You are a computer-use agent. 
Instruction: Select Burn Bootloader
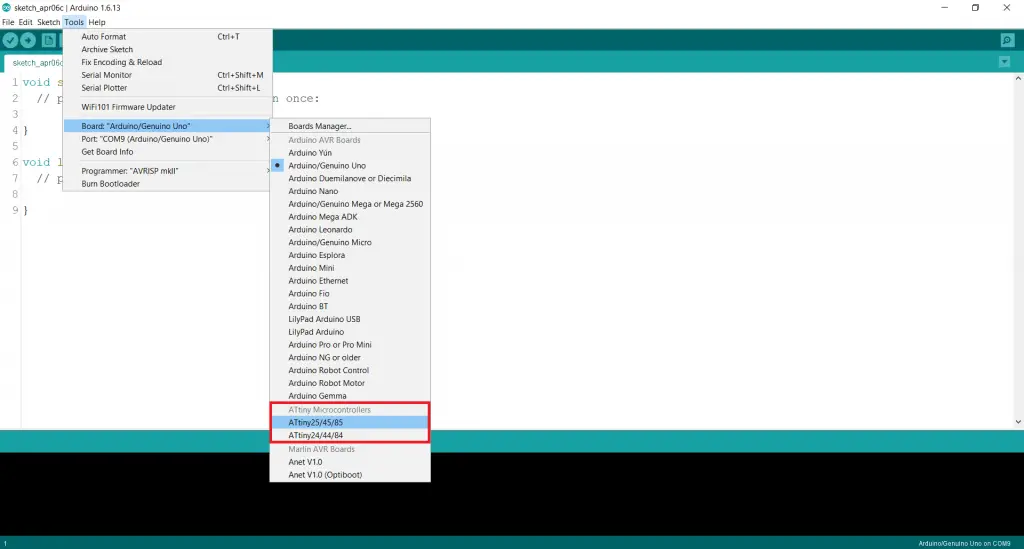click(x=167, y=183)
